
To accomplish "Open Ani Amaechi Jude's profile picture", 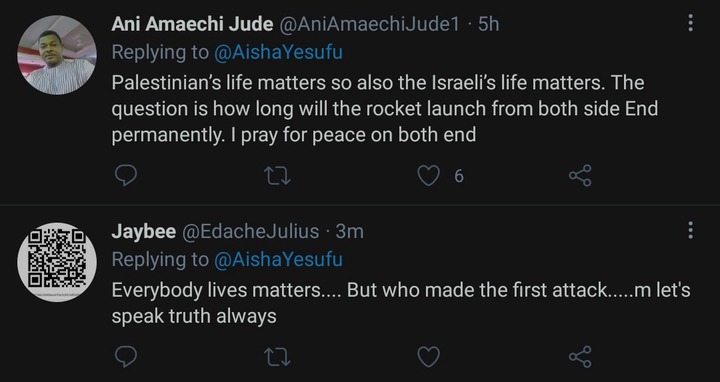I will click(57, 55).
